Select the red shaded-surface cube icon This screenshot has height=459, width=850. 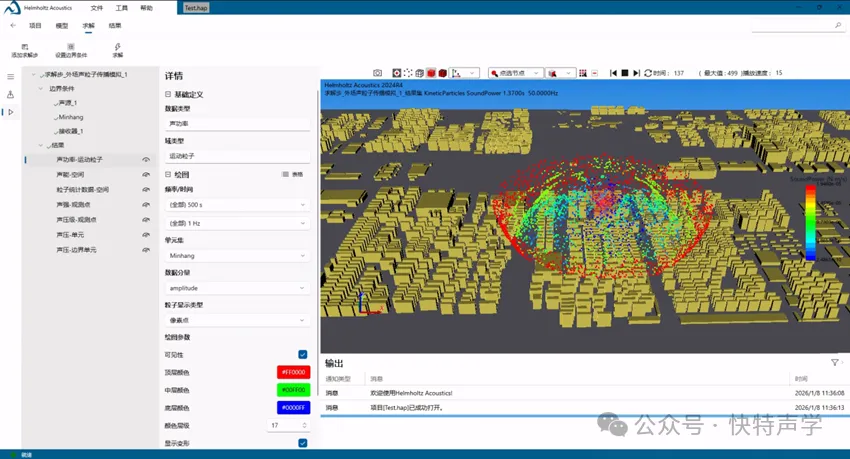[x=431, y=73]
